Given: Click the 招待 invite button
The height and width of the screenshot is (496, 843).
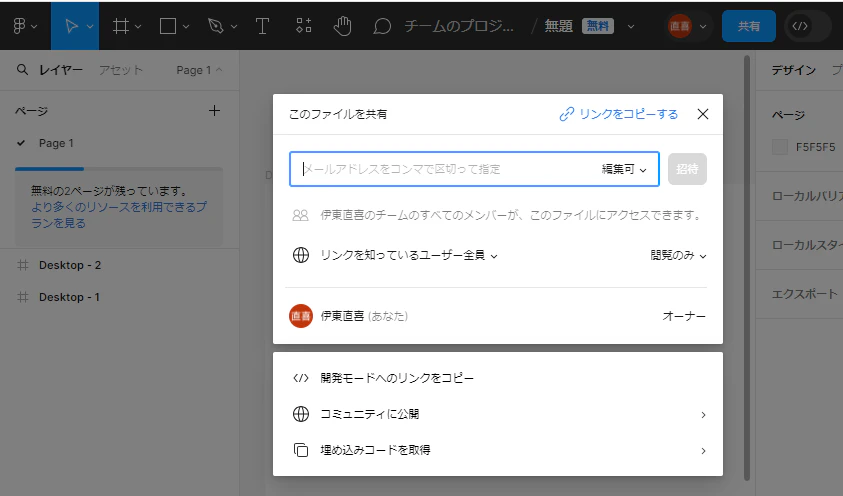Looking at the screenshot, I should coord(687,169).
